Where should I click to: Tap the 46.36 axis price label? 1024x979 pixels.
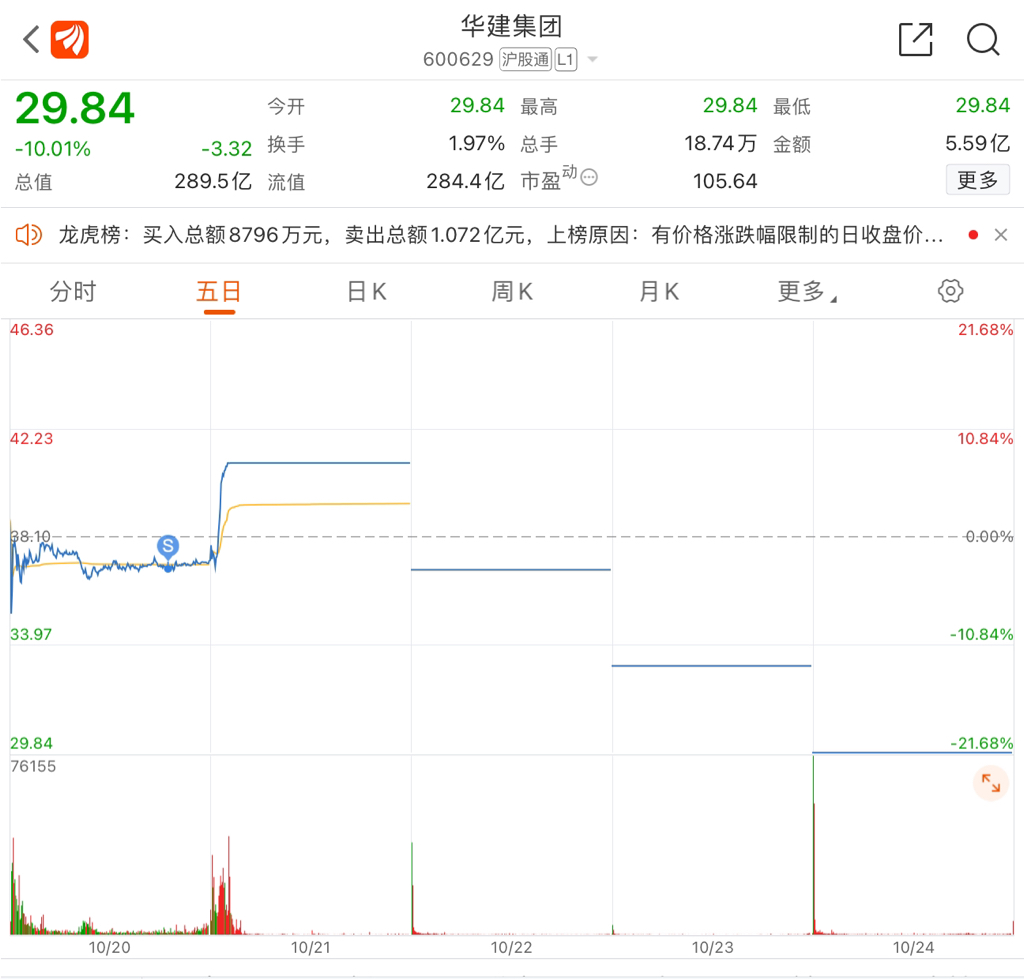pos(31,330)
